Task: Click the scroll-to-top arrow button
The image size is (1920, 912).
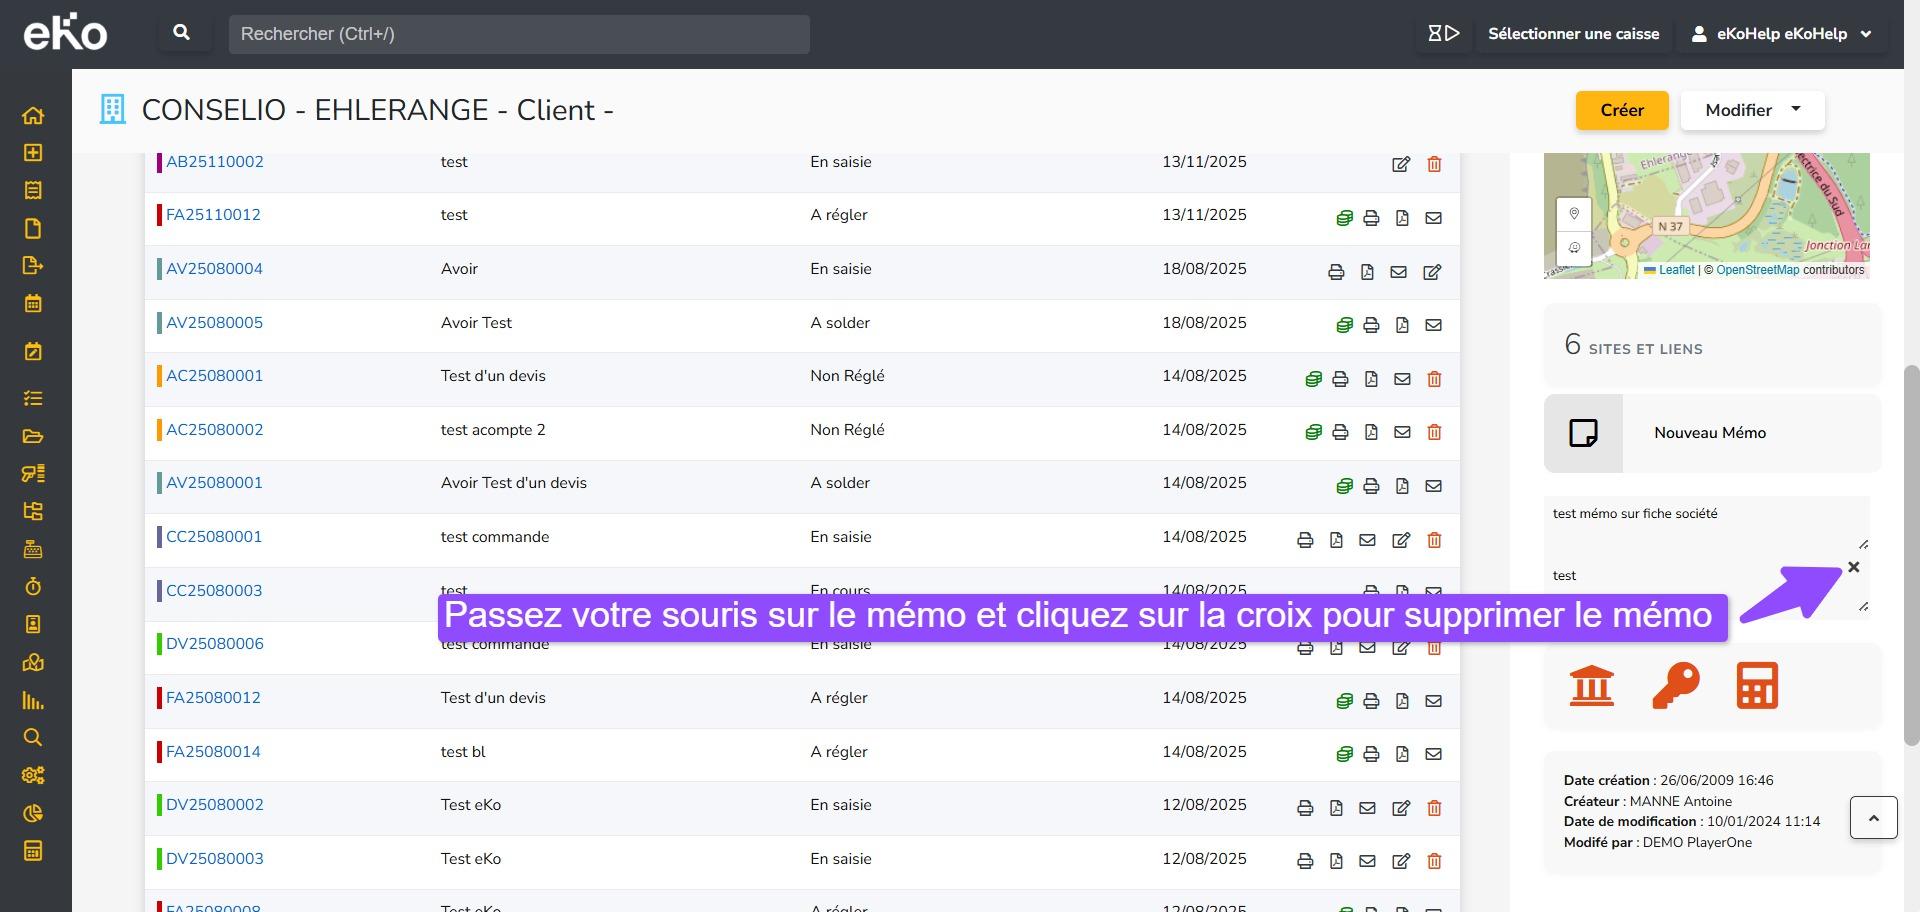Action: (1873, 818)
